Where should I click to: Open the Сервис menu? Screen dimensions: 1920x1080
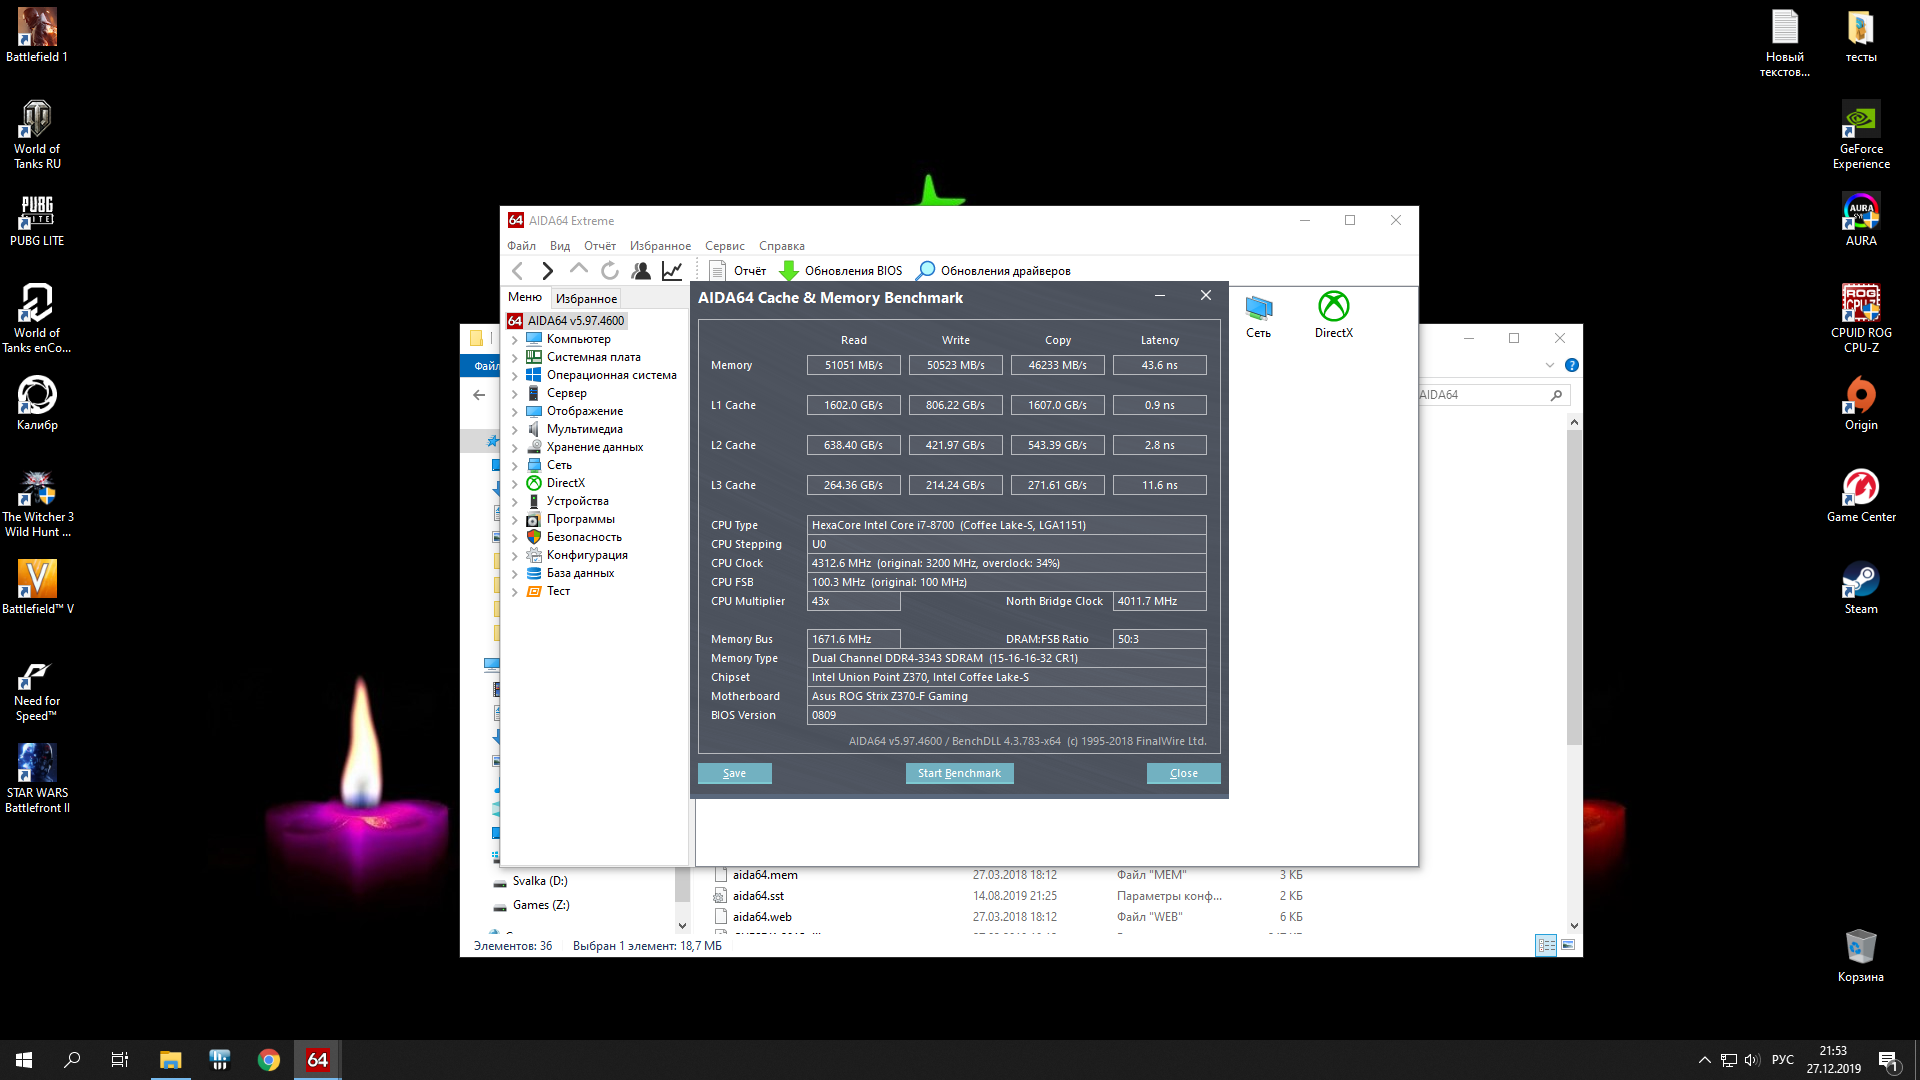[724, 246]
